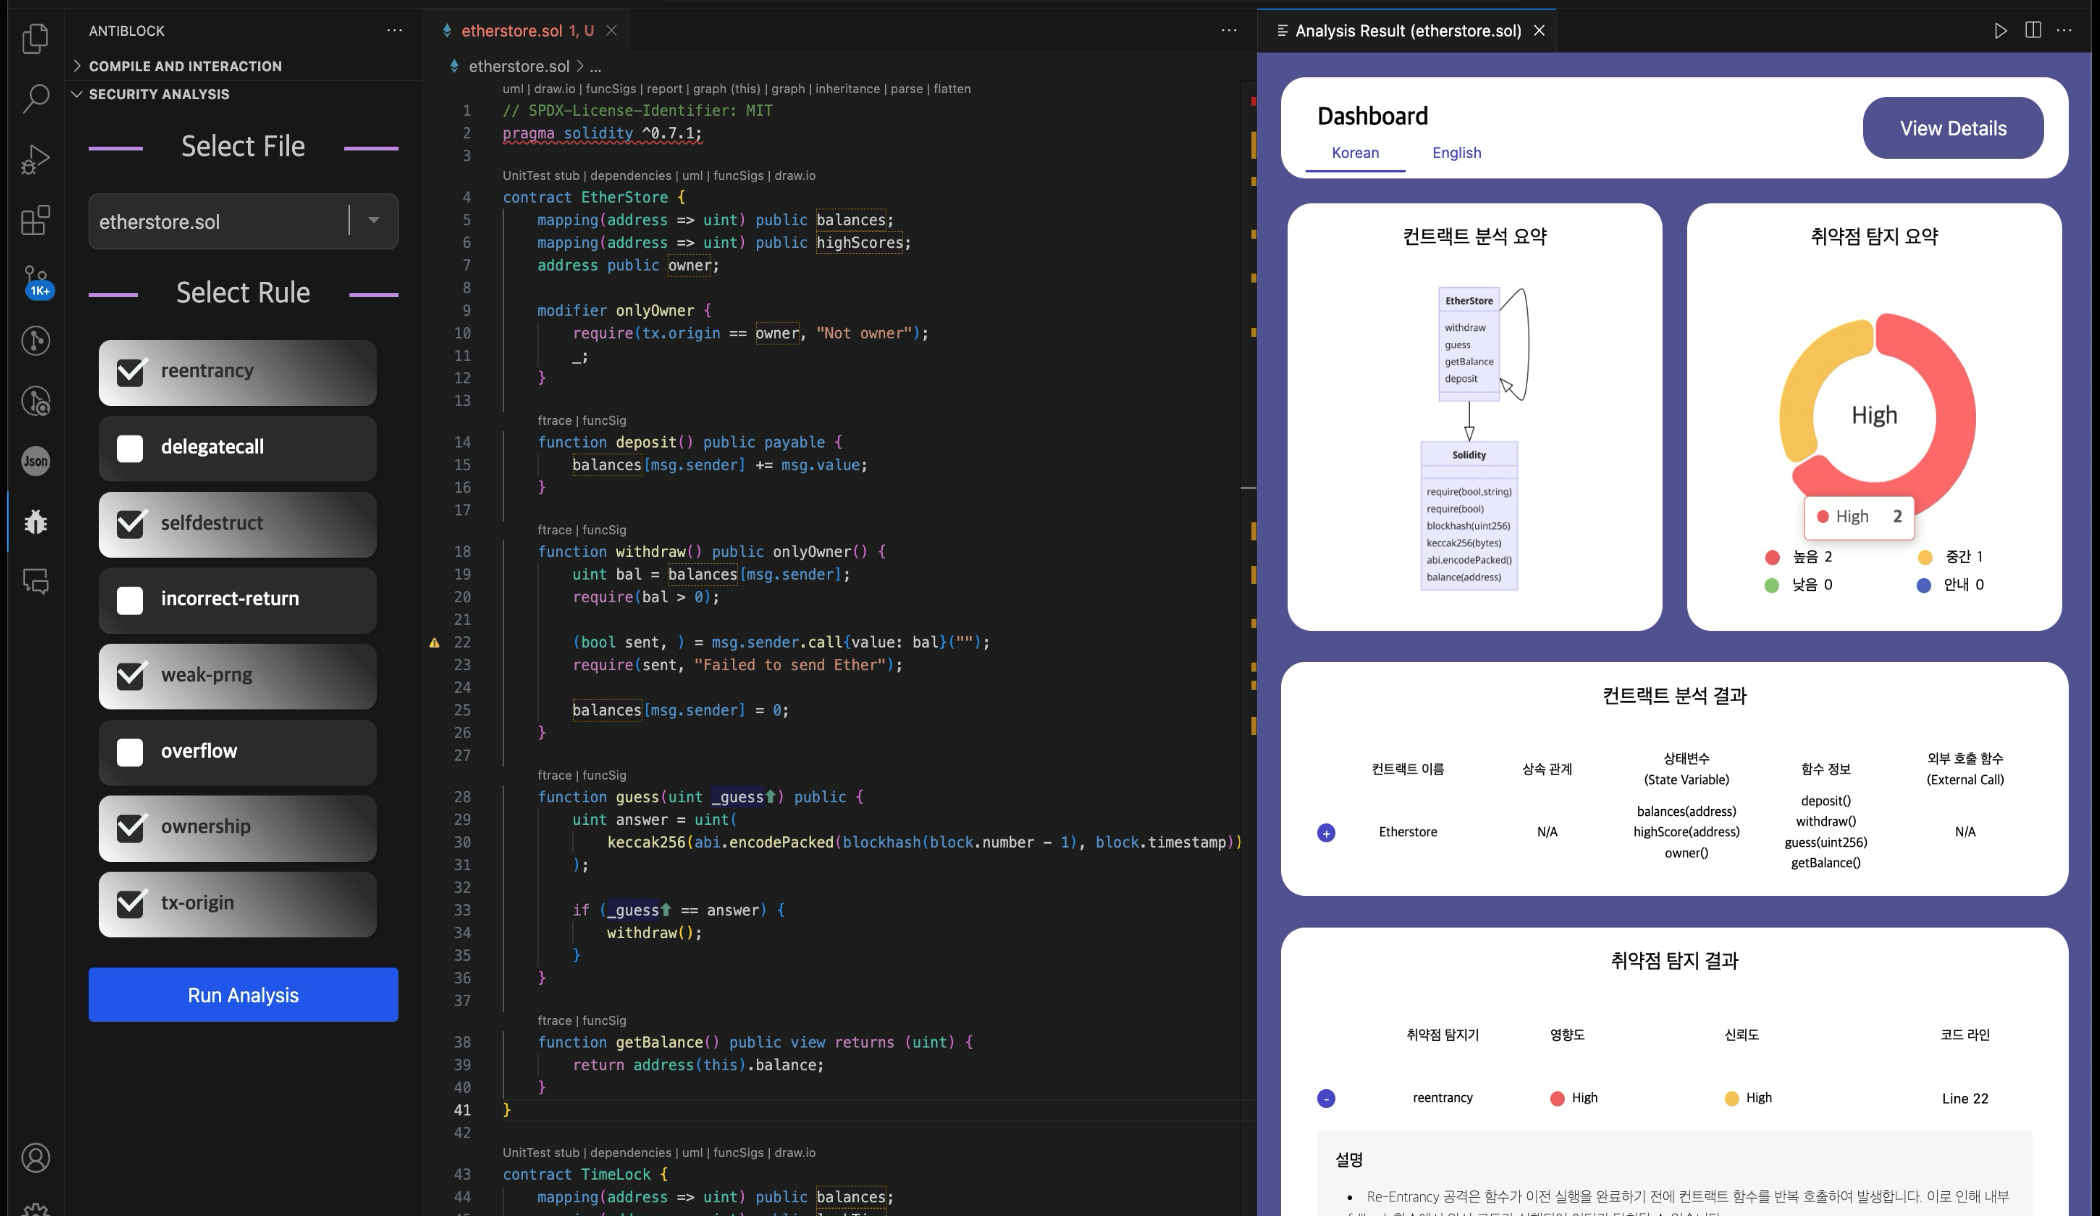The height and width of the screenshot is (1216, 2100).
Task: Enable the overflow rule checkbox
Action: coord(131,752)
